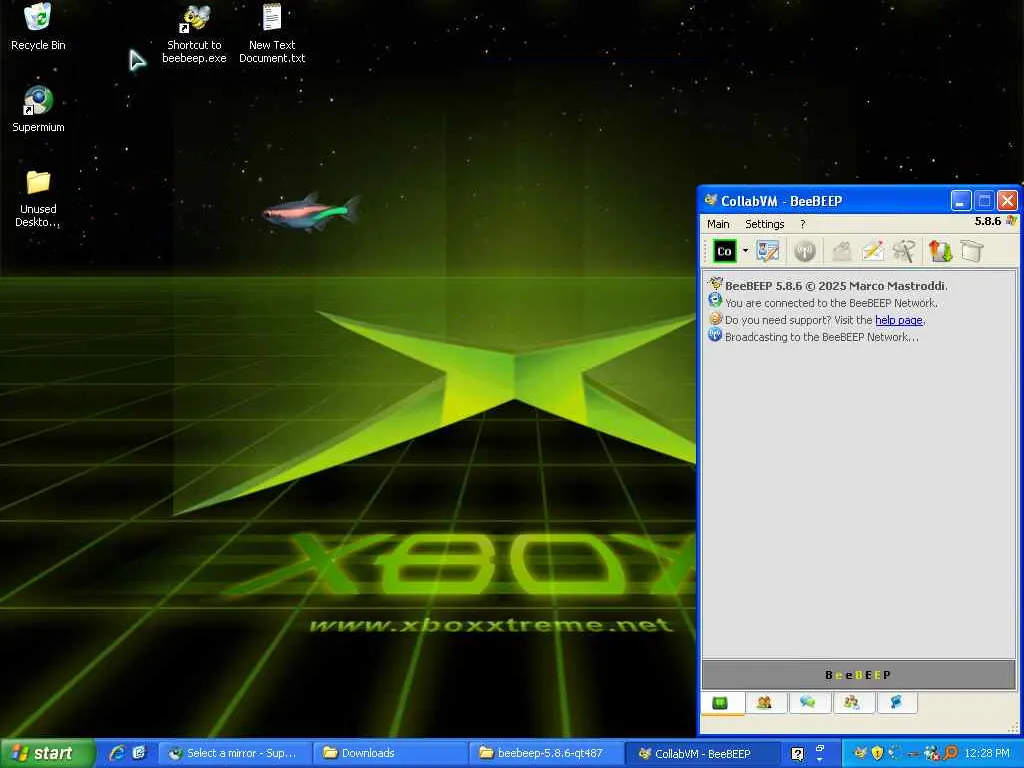
Task: Click the green Co user status avatar
Action: click(x=724, y=251)
